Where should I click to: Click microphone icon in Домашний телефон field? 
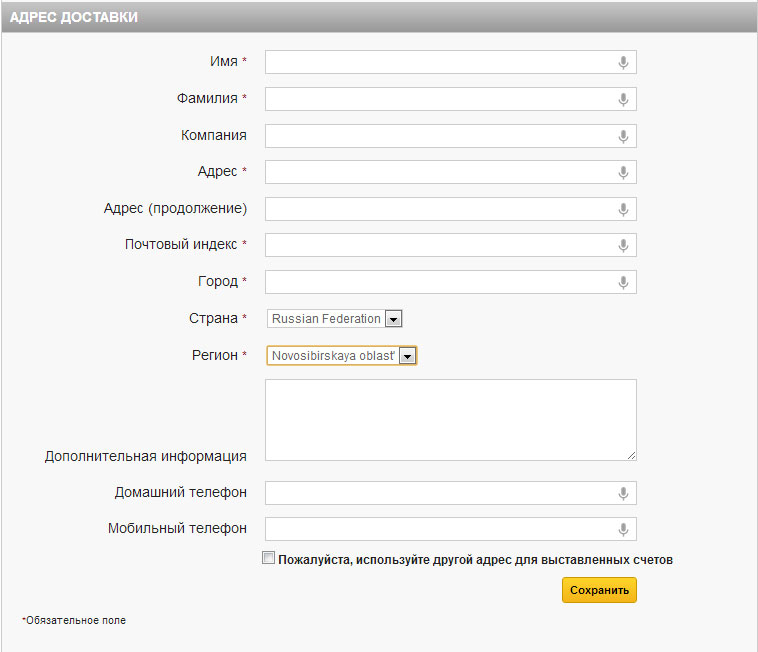(x=623, y=493)
